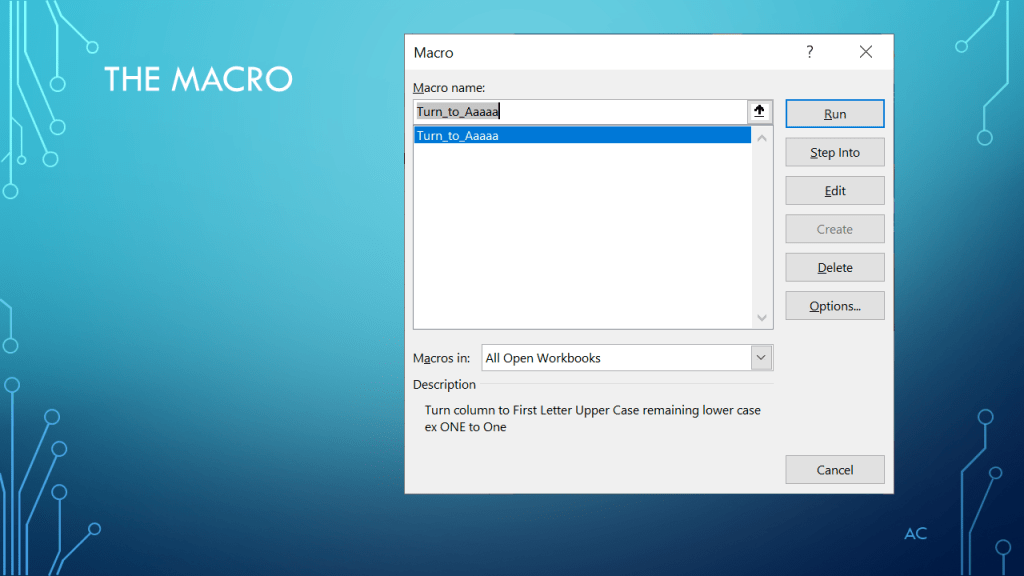Click the Macro dialog title bar
The height and width of the screenshot is (576, 1024).
600,52
